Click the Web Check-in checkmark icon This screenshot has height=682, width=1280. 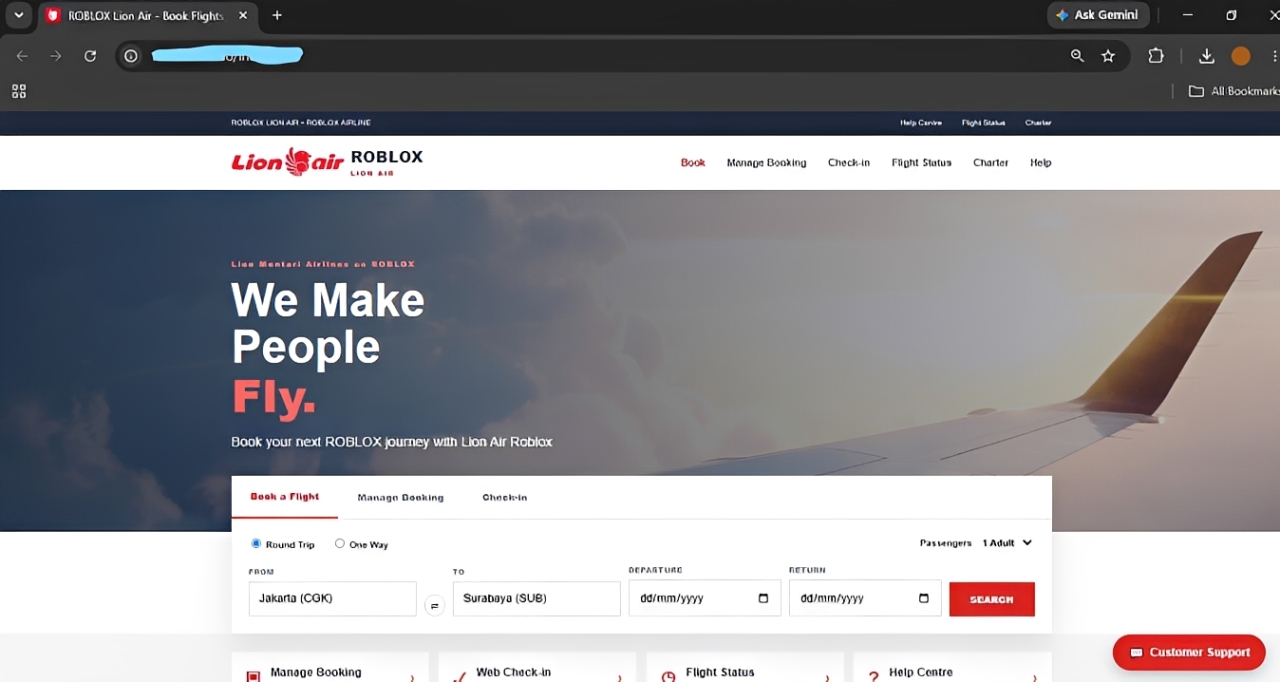pyautogui.click(x=460, y=677)
